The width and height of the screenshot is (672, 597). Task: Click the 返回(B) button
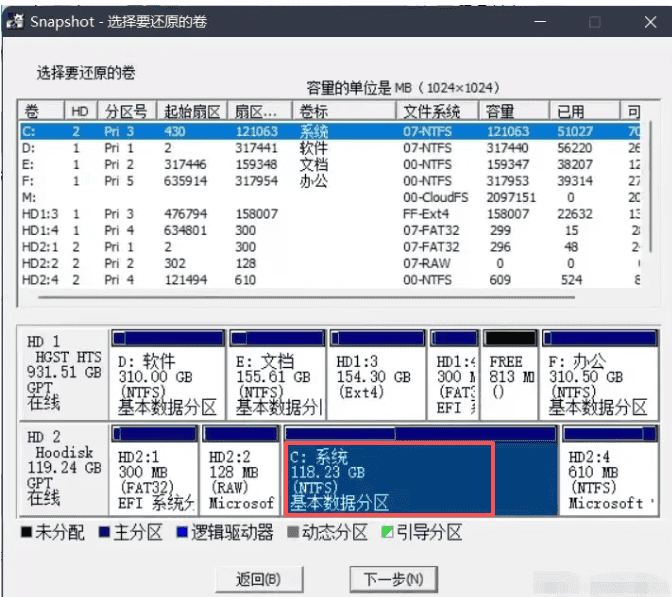coord(259,579)
